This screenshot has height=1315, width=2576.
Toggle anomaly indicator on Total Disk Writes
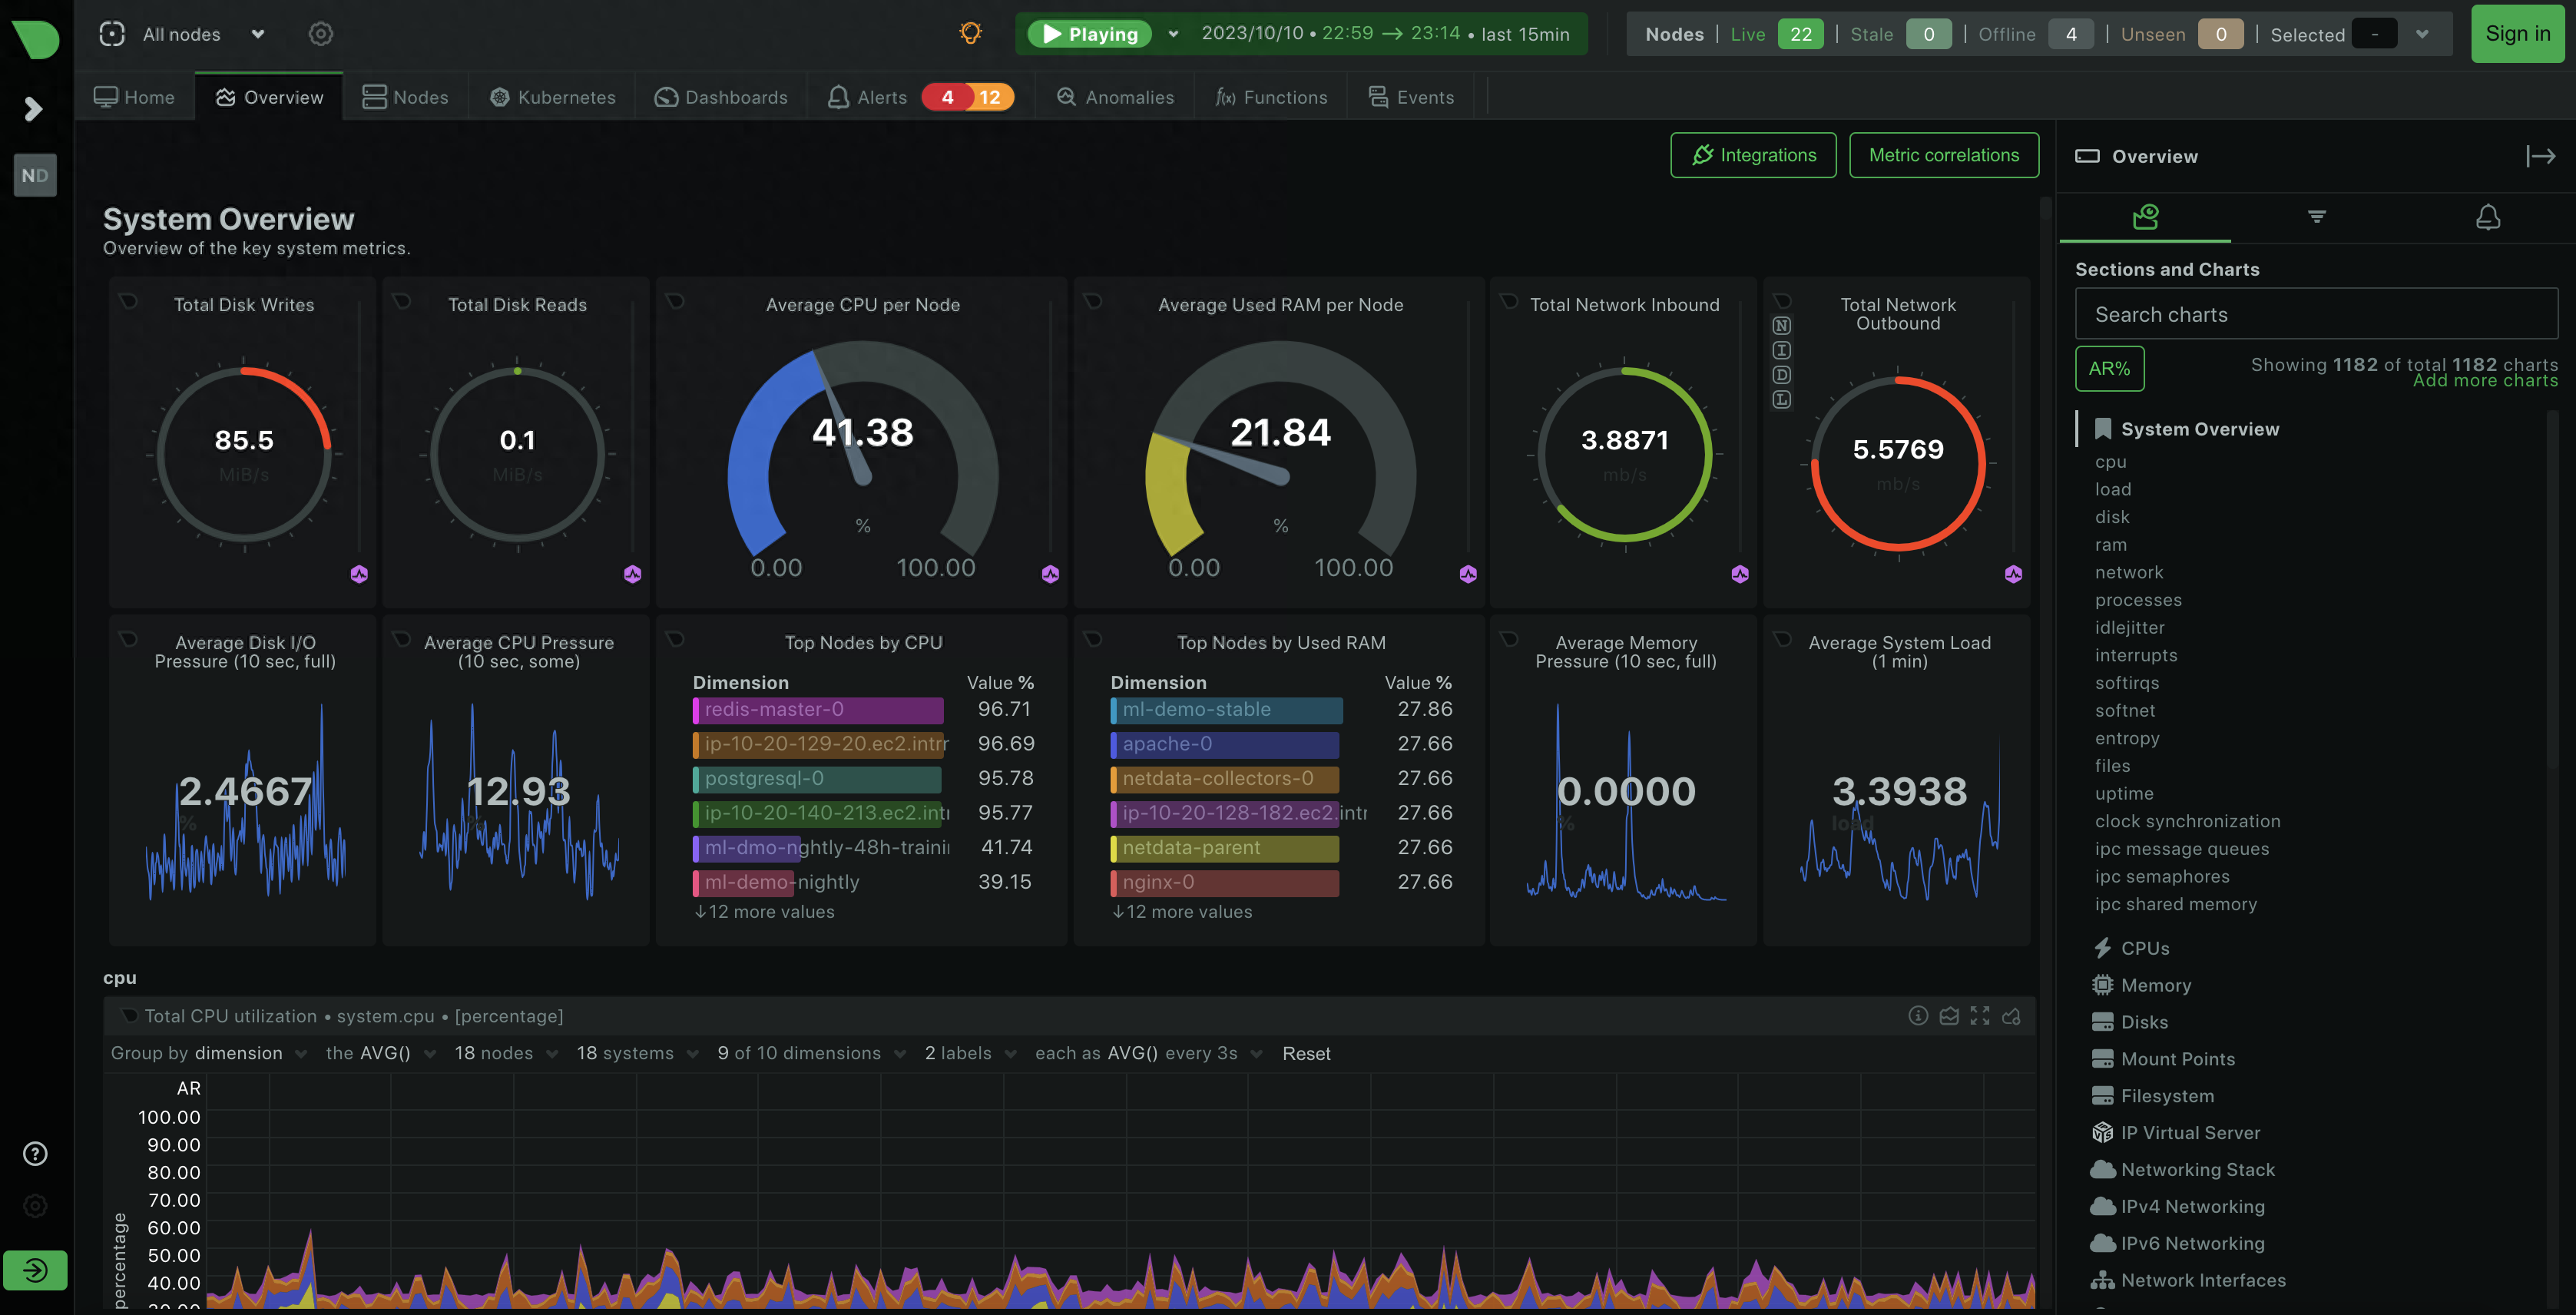(359, 574)
